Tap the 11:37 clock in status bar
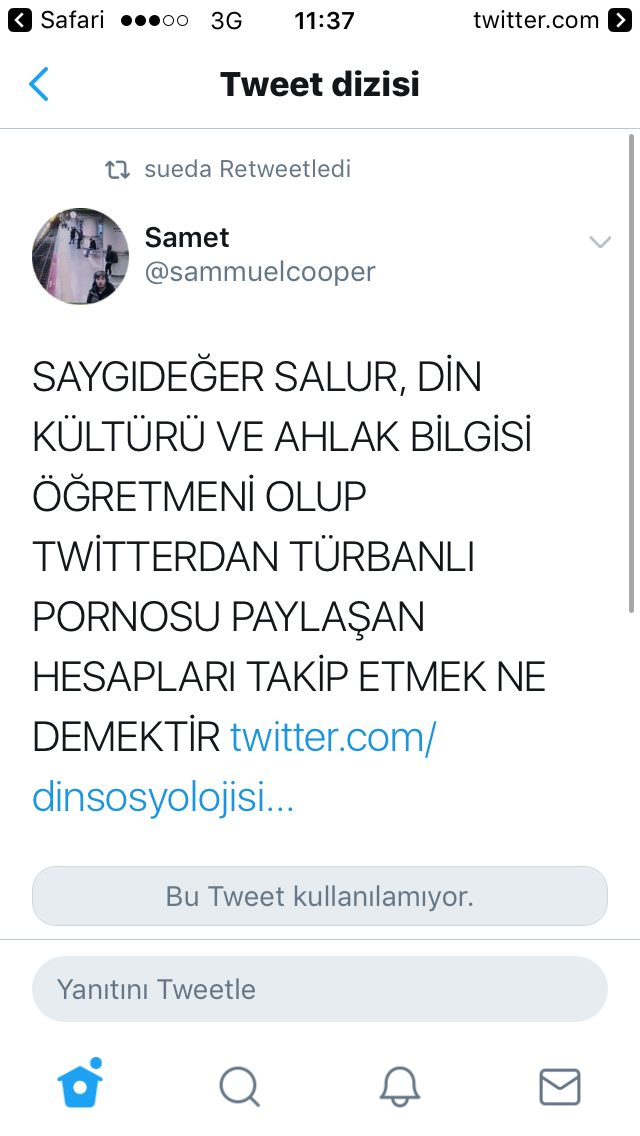The width and height of the screenshot is (640, 1136). 324,21
